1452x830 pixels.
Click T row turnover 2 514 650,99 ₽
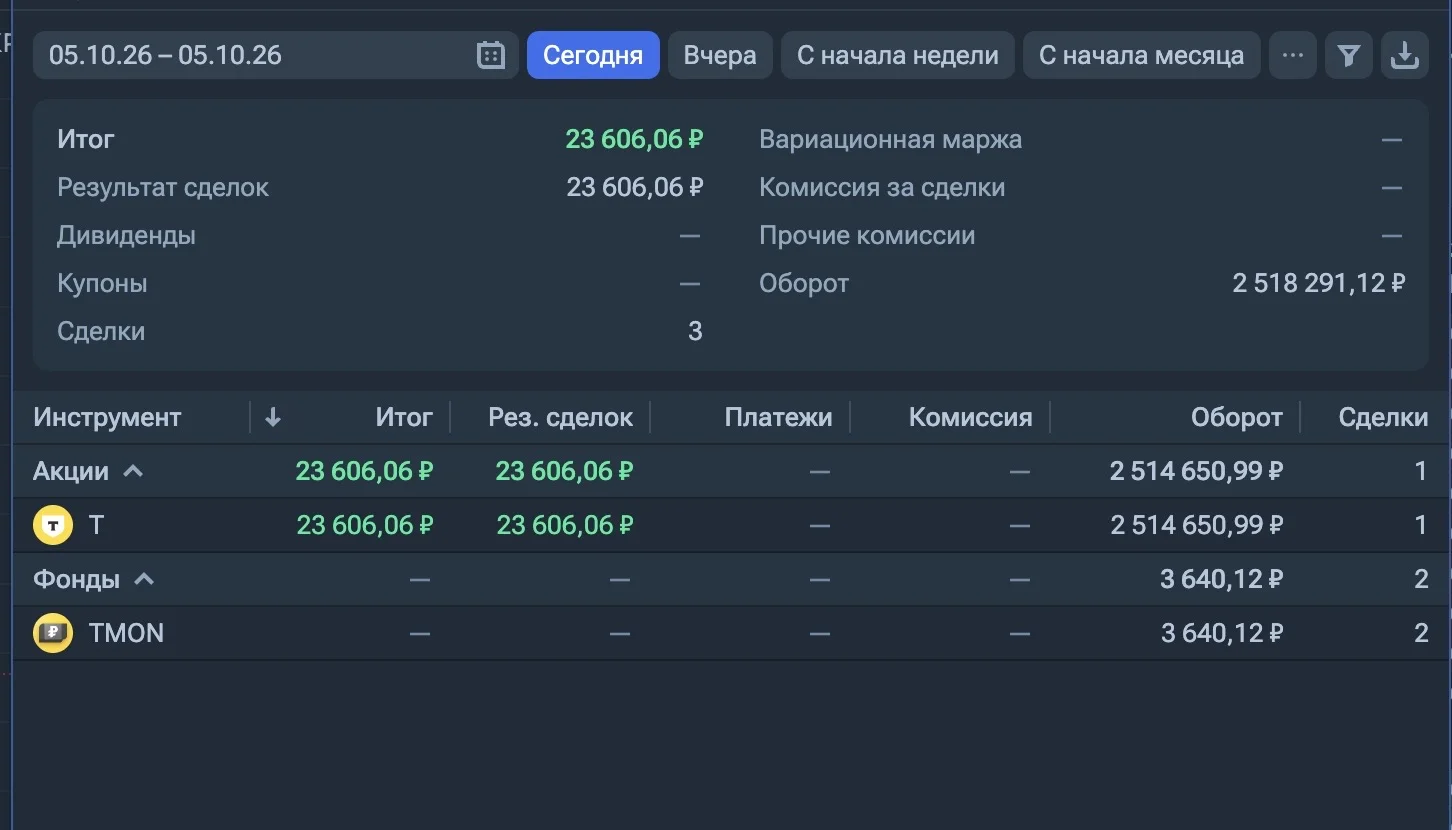[1197, 525]
